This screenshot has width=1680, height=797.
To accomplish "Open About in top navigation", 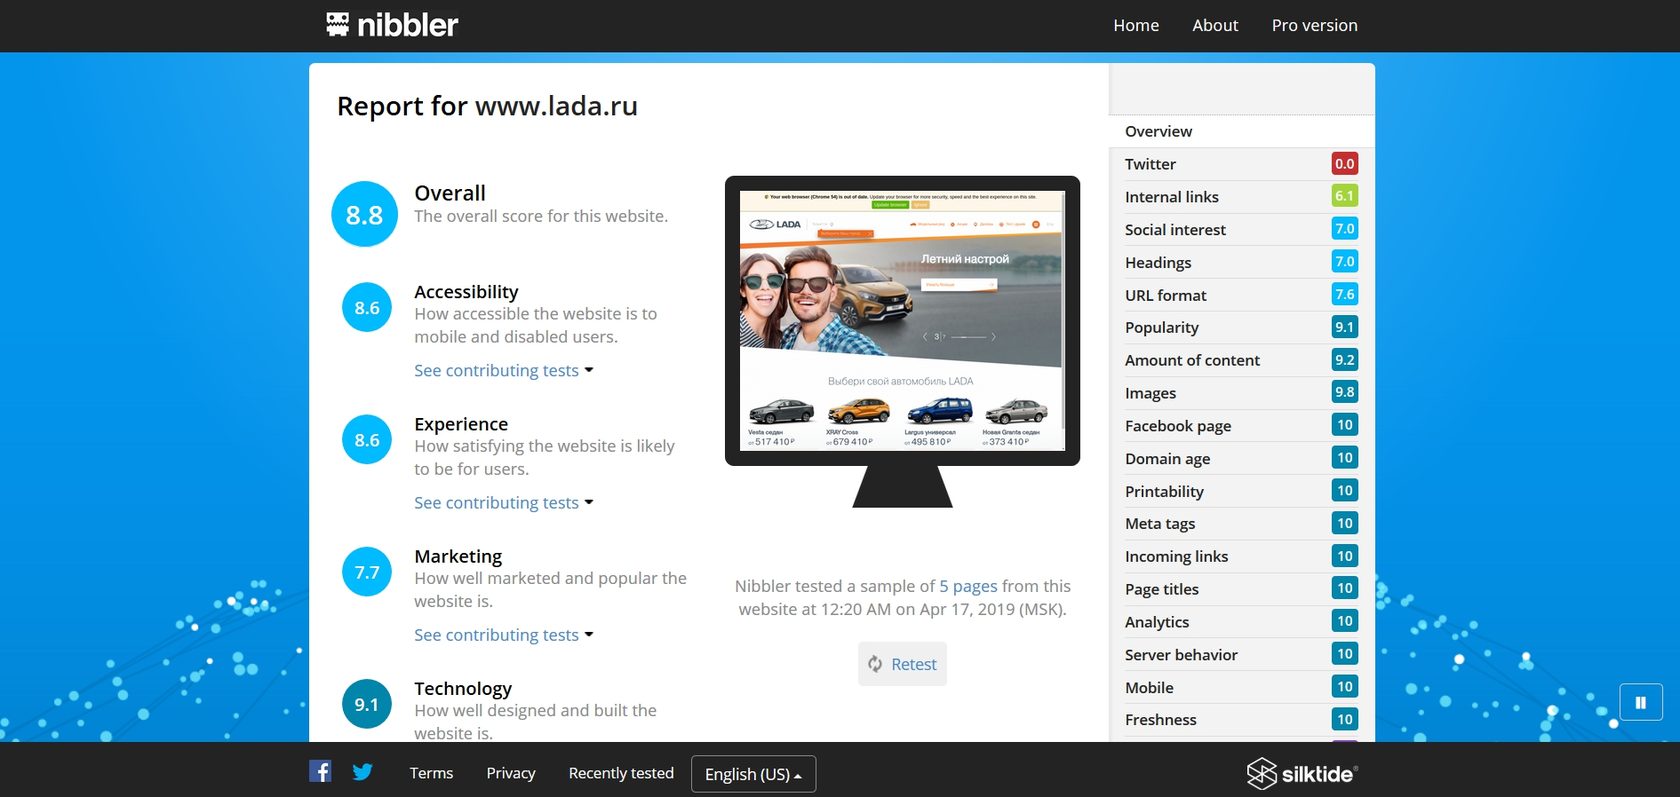I will click(x=1215, y=25).
